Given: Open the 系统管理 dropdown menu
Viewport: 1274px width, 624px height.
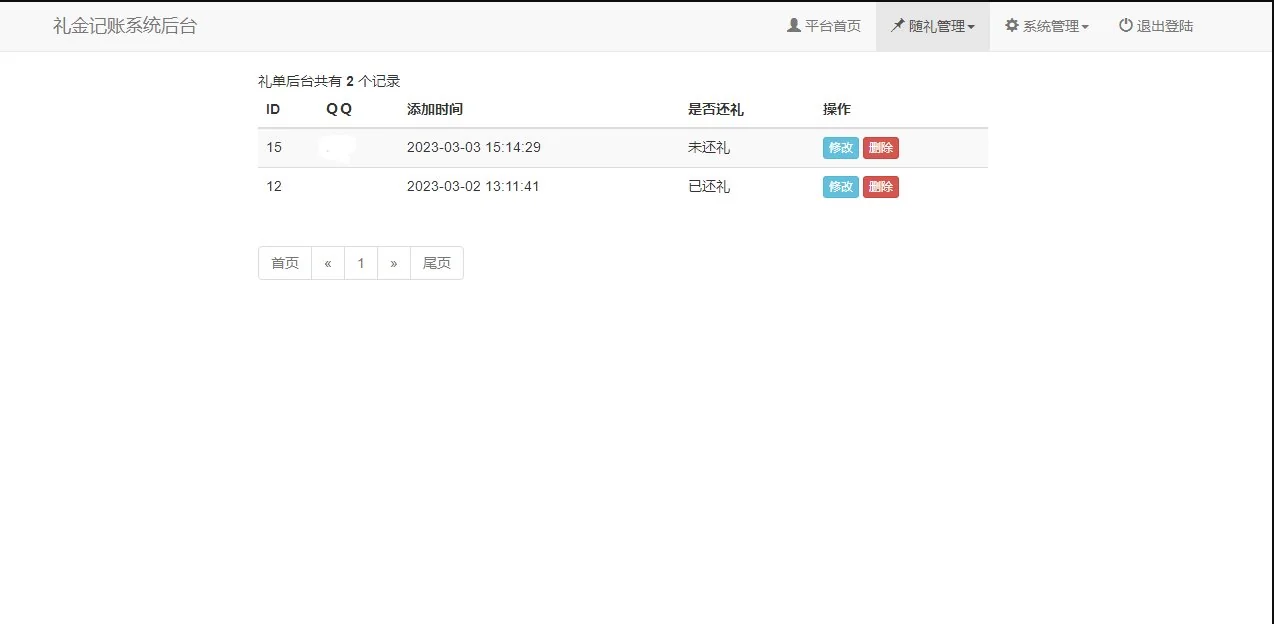Looking at the screenshot, I should point(1047,26).
